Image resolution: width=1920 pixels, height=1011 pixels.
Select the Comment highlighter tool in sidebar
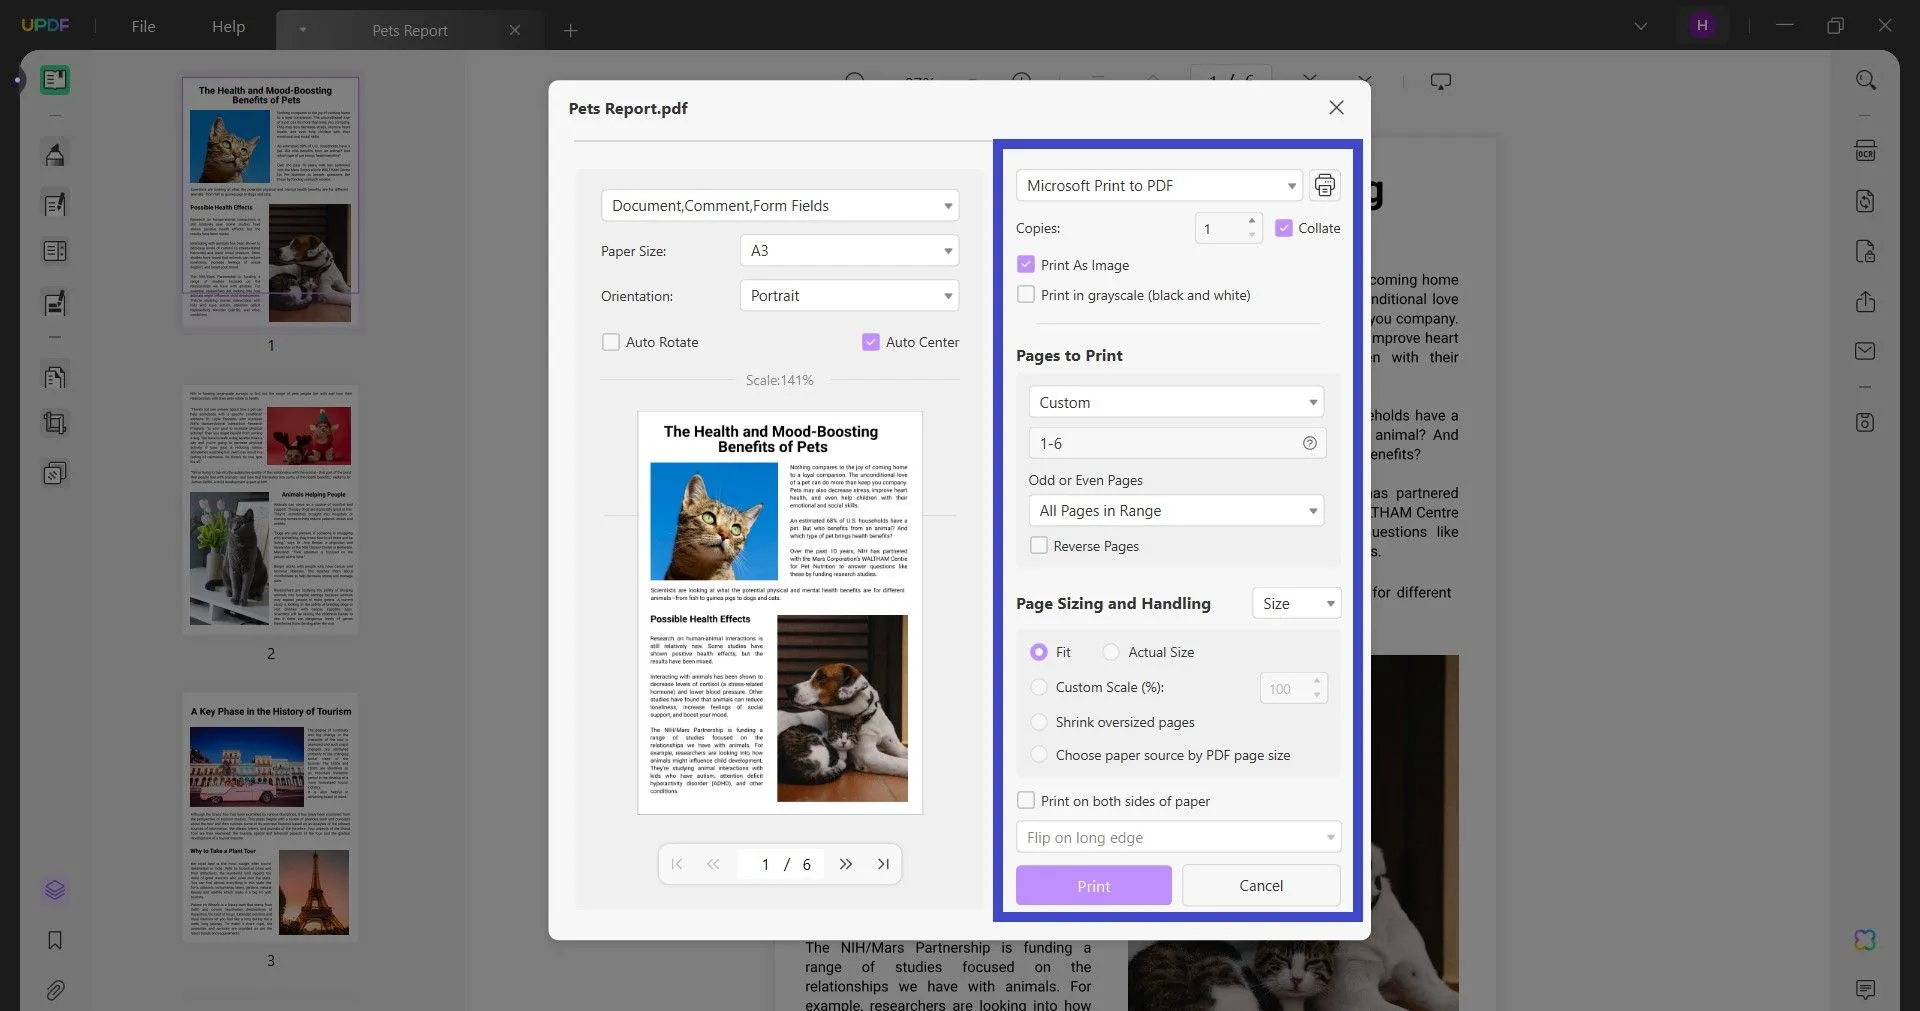click(x=55, y=154)
